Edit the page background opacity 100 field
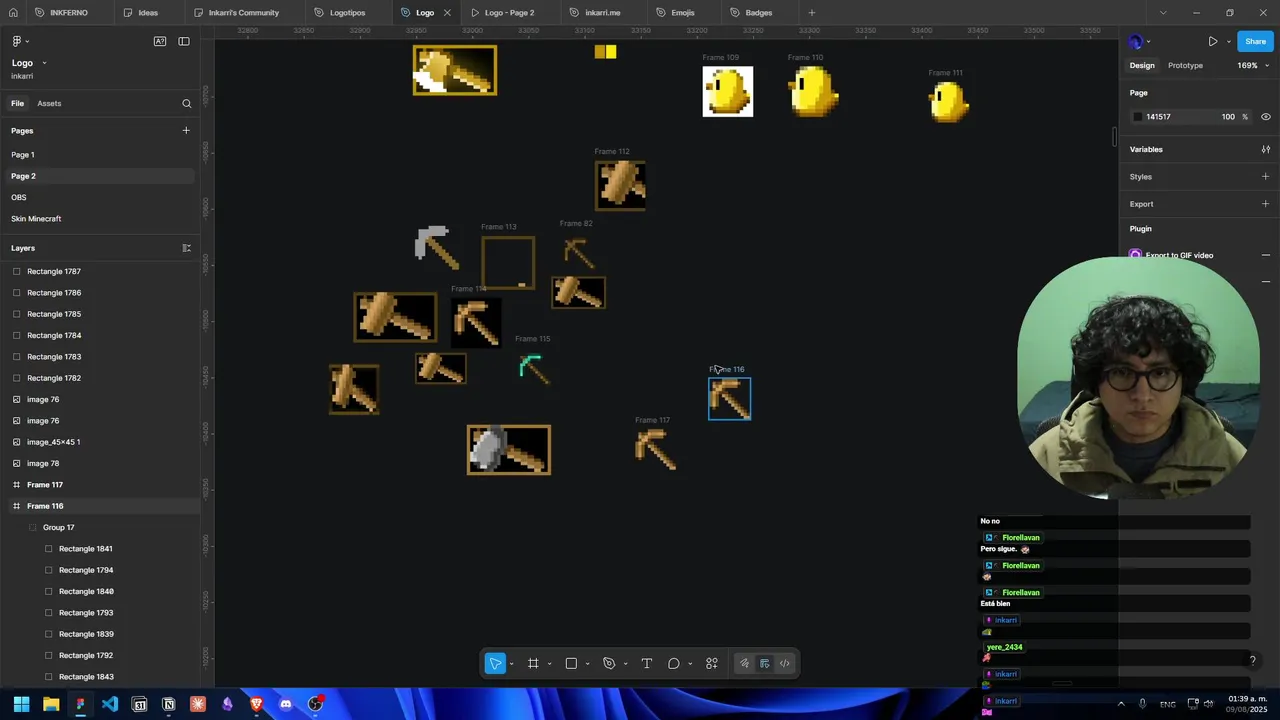This screenshot has height=720, width=1280. [1229, 117]
